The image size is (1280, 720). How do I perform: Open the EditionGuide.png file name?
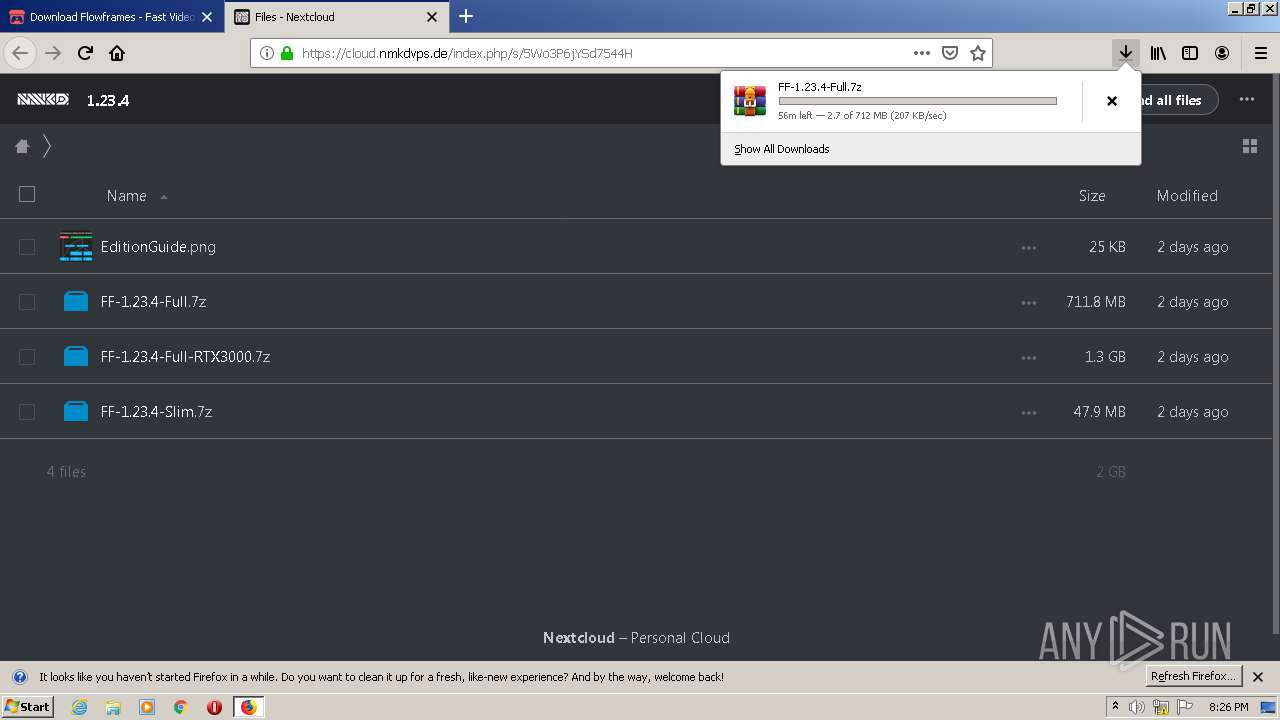[x=158, y=247]
